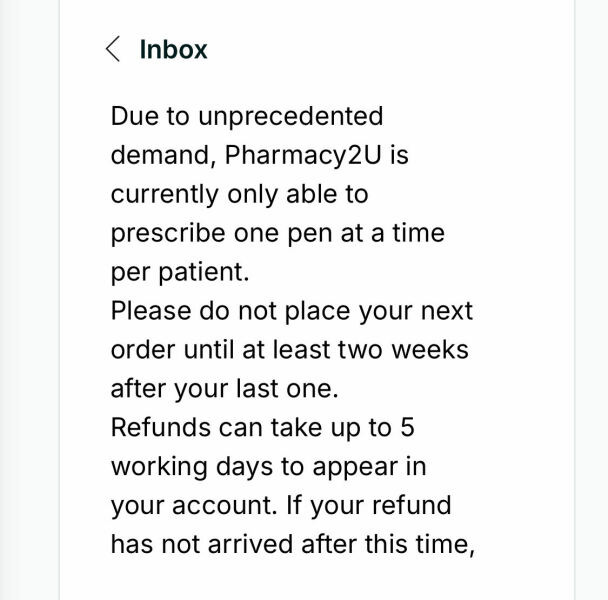608x600 pixels.
Task: Tap the back chevron arrow
Action: click(114, 49)
